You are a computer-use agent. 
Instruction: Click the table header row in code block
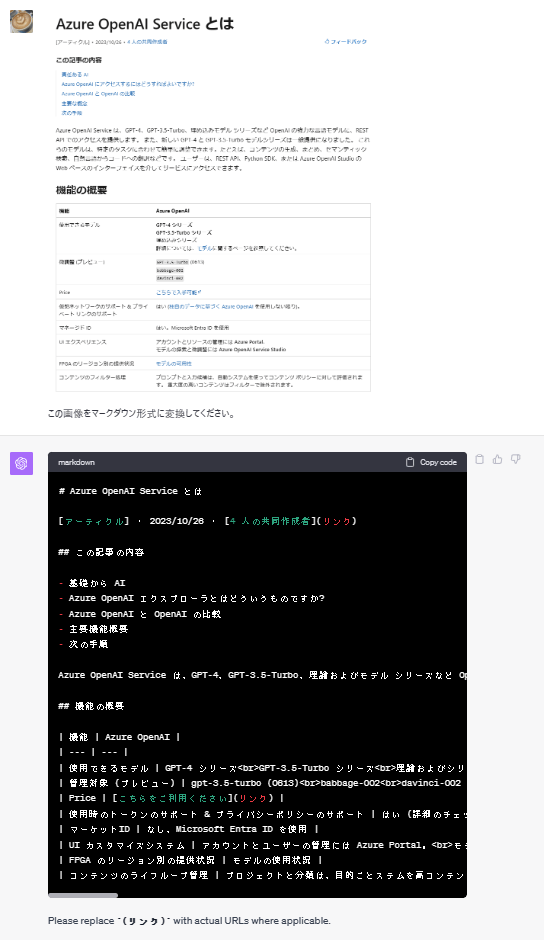point(119,737)
